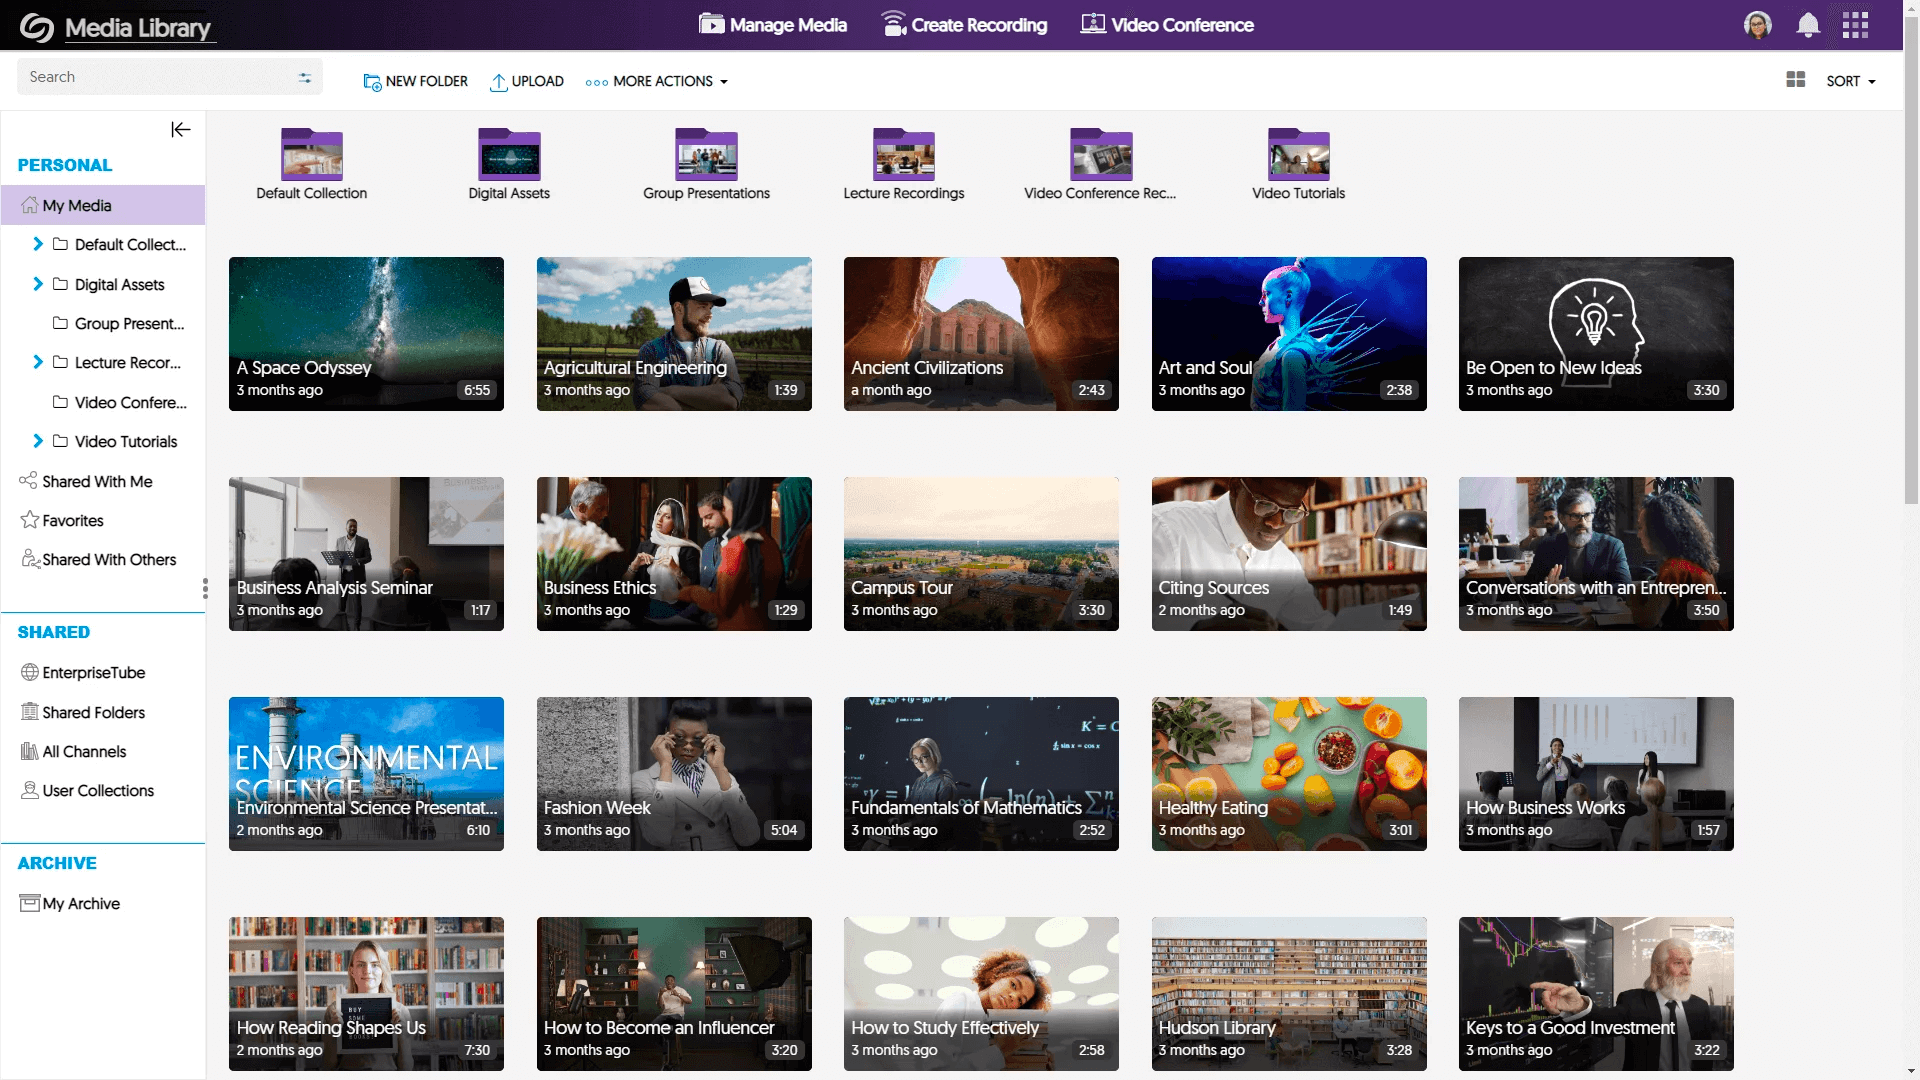Image resolution: width=1920 pixels, height=1080 pixels.
Task: Open Business Ethics video
Action: [674, 554]
